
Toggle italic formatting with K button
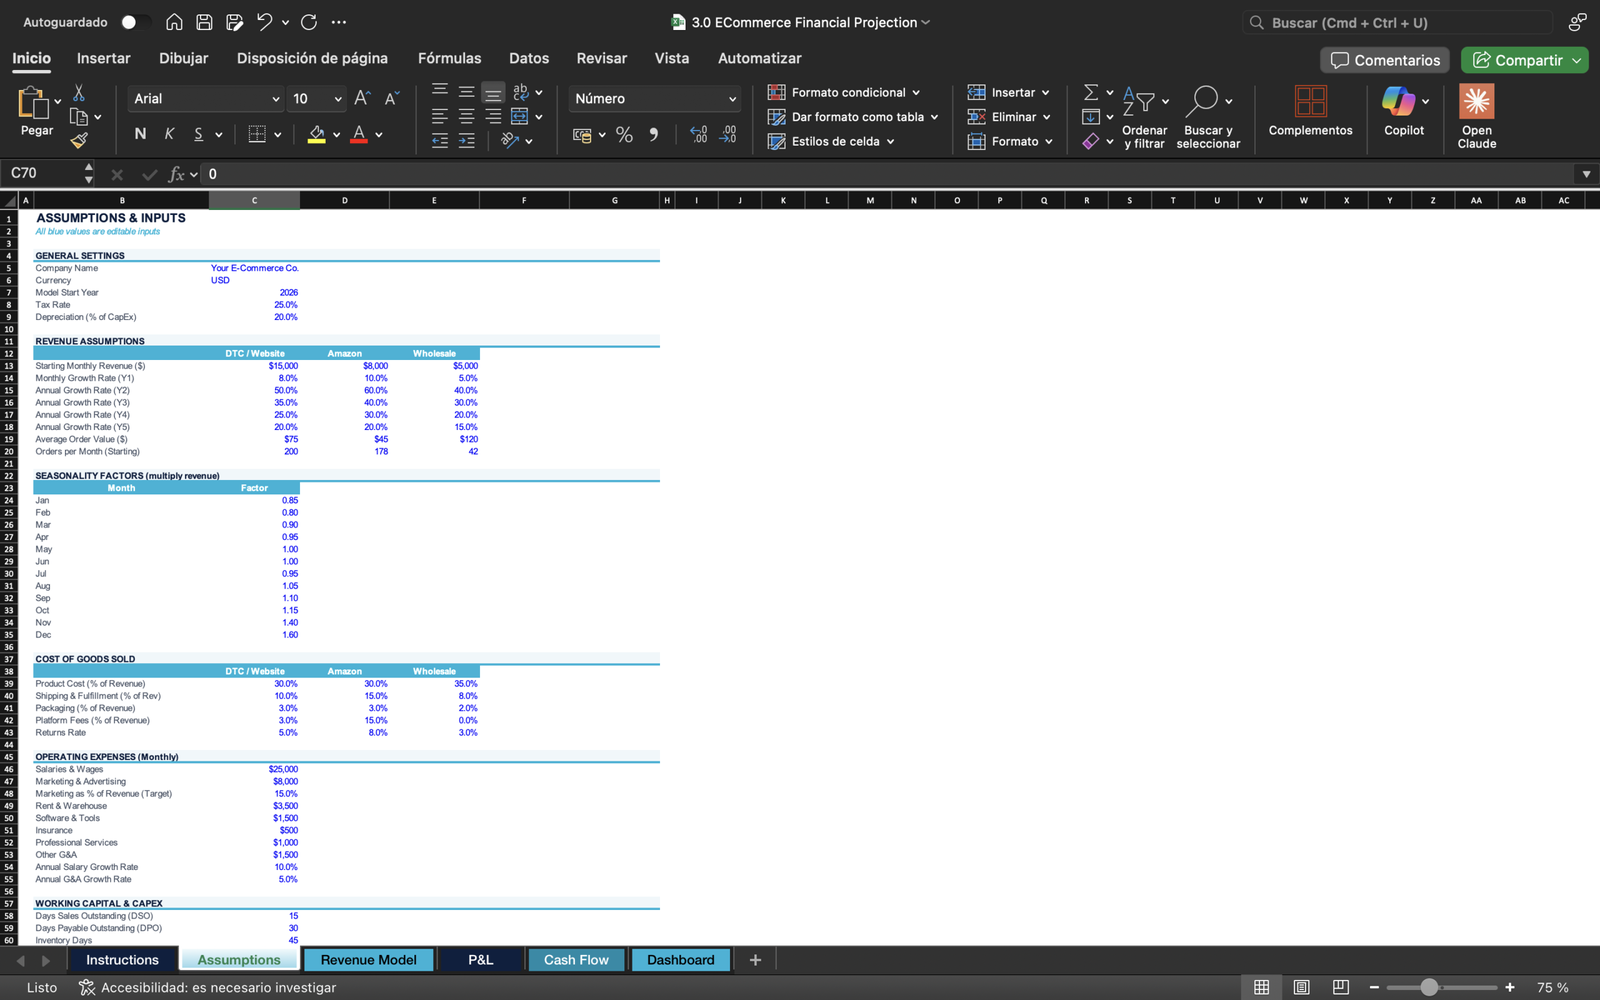pyautogui.click(x=169, y=134)
